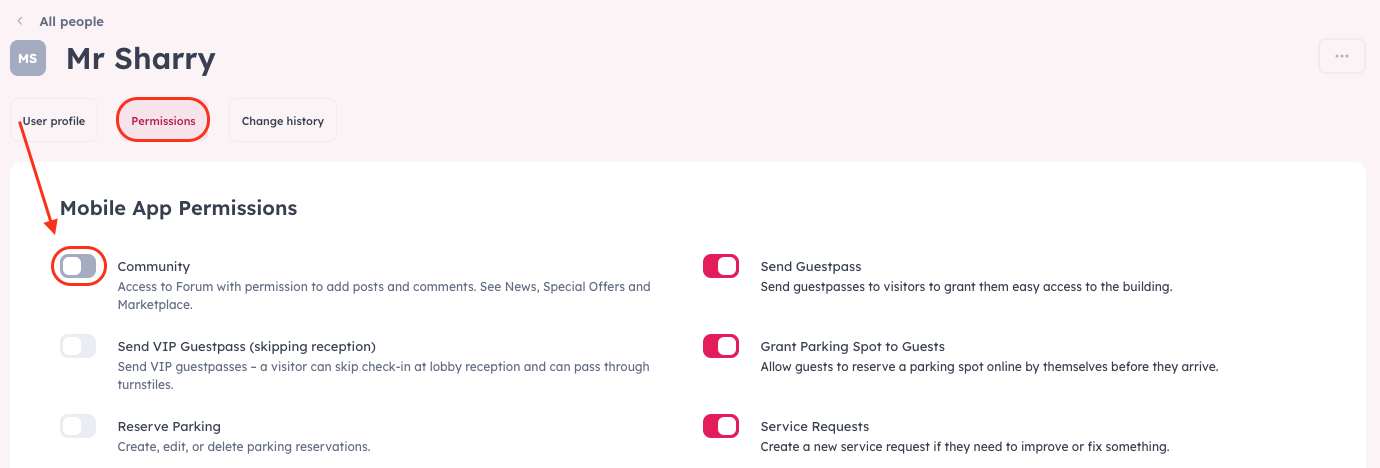Click the Mobile App Permissions heading
1380x468 pixels.
[x=179, y=208]
